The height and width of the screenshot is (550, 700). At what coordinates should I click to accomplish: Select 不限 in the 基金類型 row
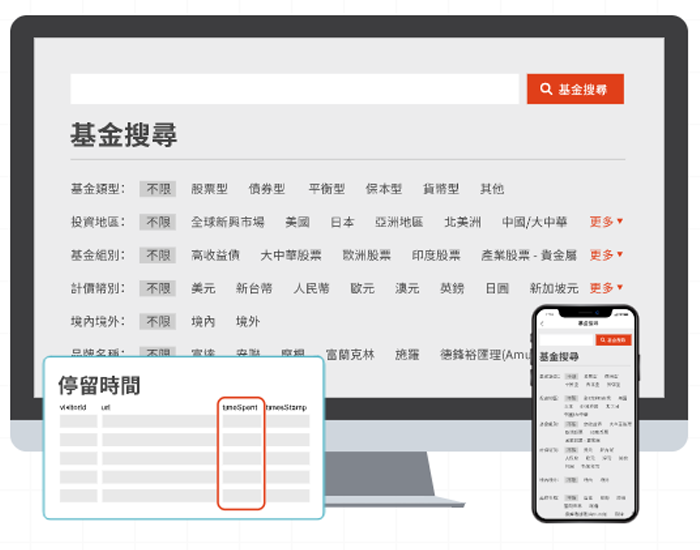157,188
